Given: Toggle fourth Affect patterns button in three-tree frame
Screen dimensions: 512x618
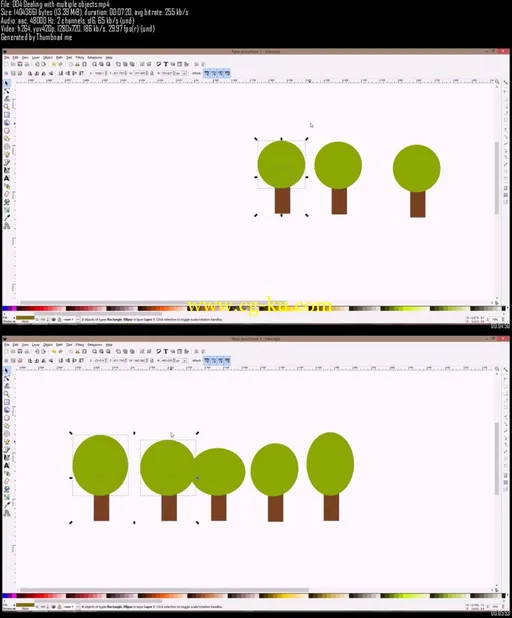Looking at the screenshot, I should (227, 73).
